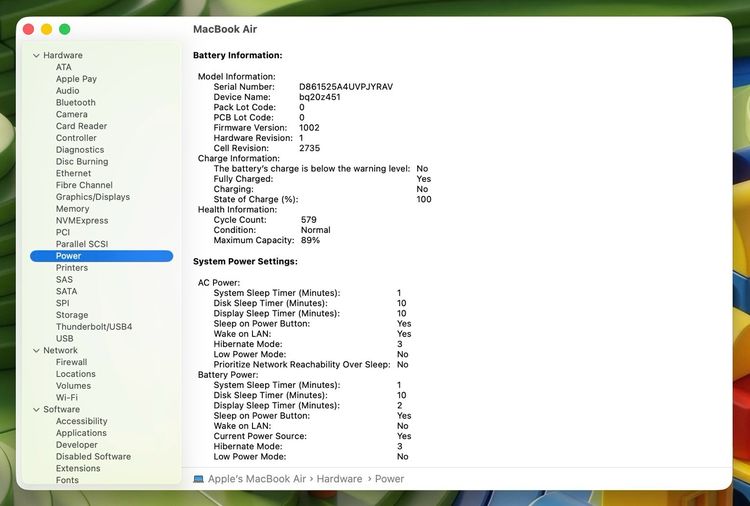Open Applications software list
This screenshot has height=506, width=750.
(x=81, y=433)
